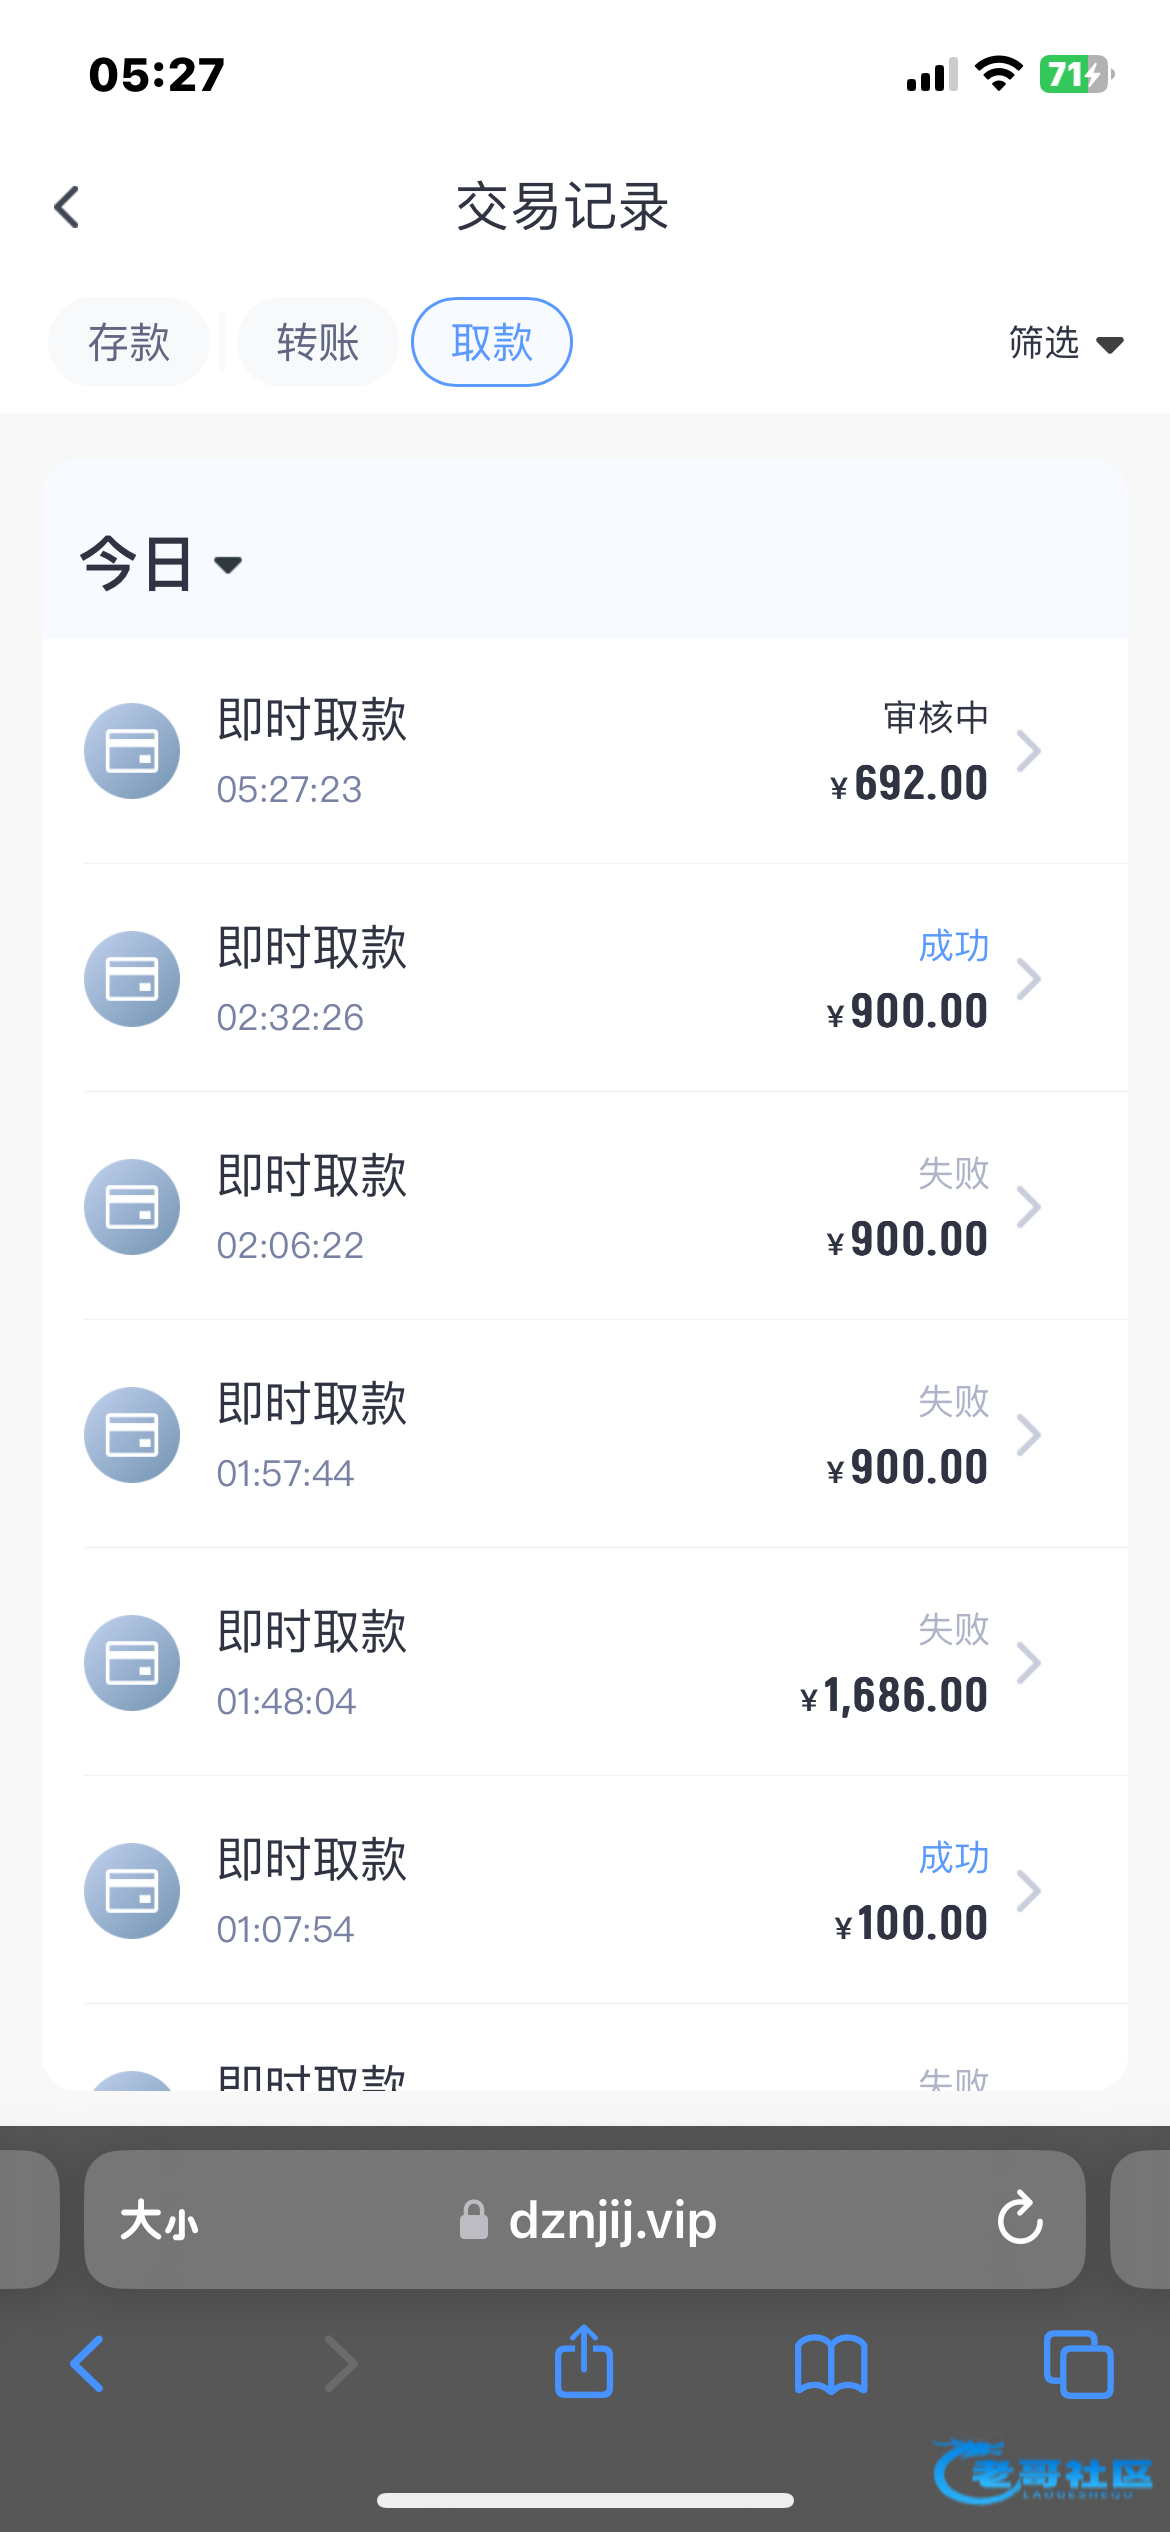Tap the back arrow beside 交易记录 title
The height and width of the screenshot is (2532, 1170).
point(67,208)
